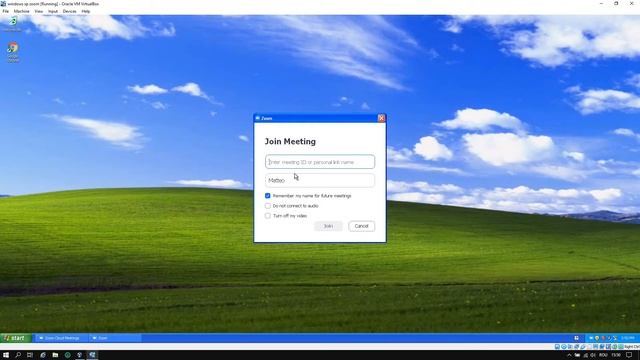Image resolution: width=640 pixels, height=360 pixels.
Task: Click the Zoom icon in XP system tray
Action: click(591, 338)
